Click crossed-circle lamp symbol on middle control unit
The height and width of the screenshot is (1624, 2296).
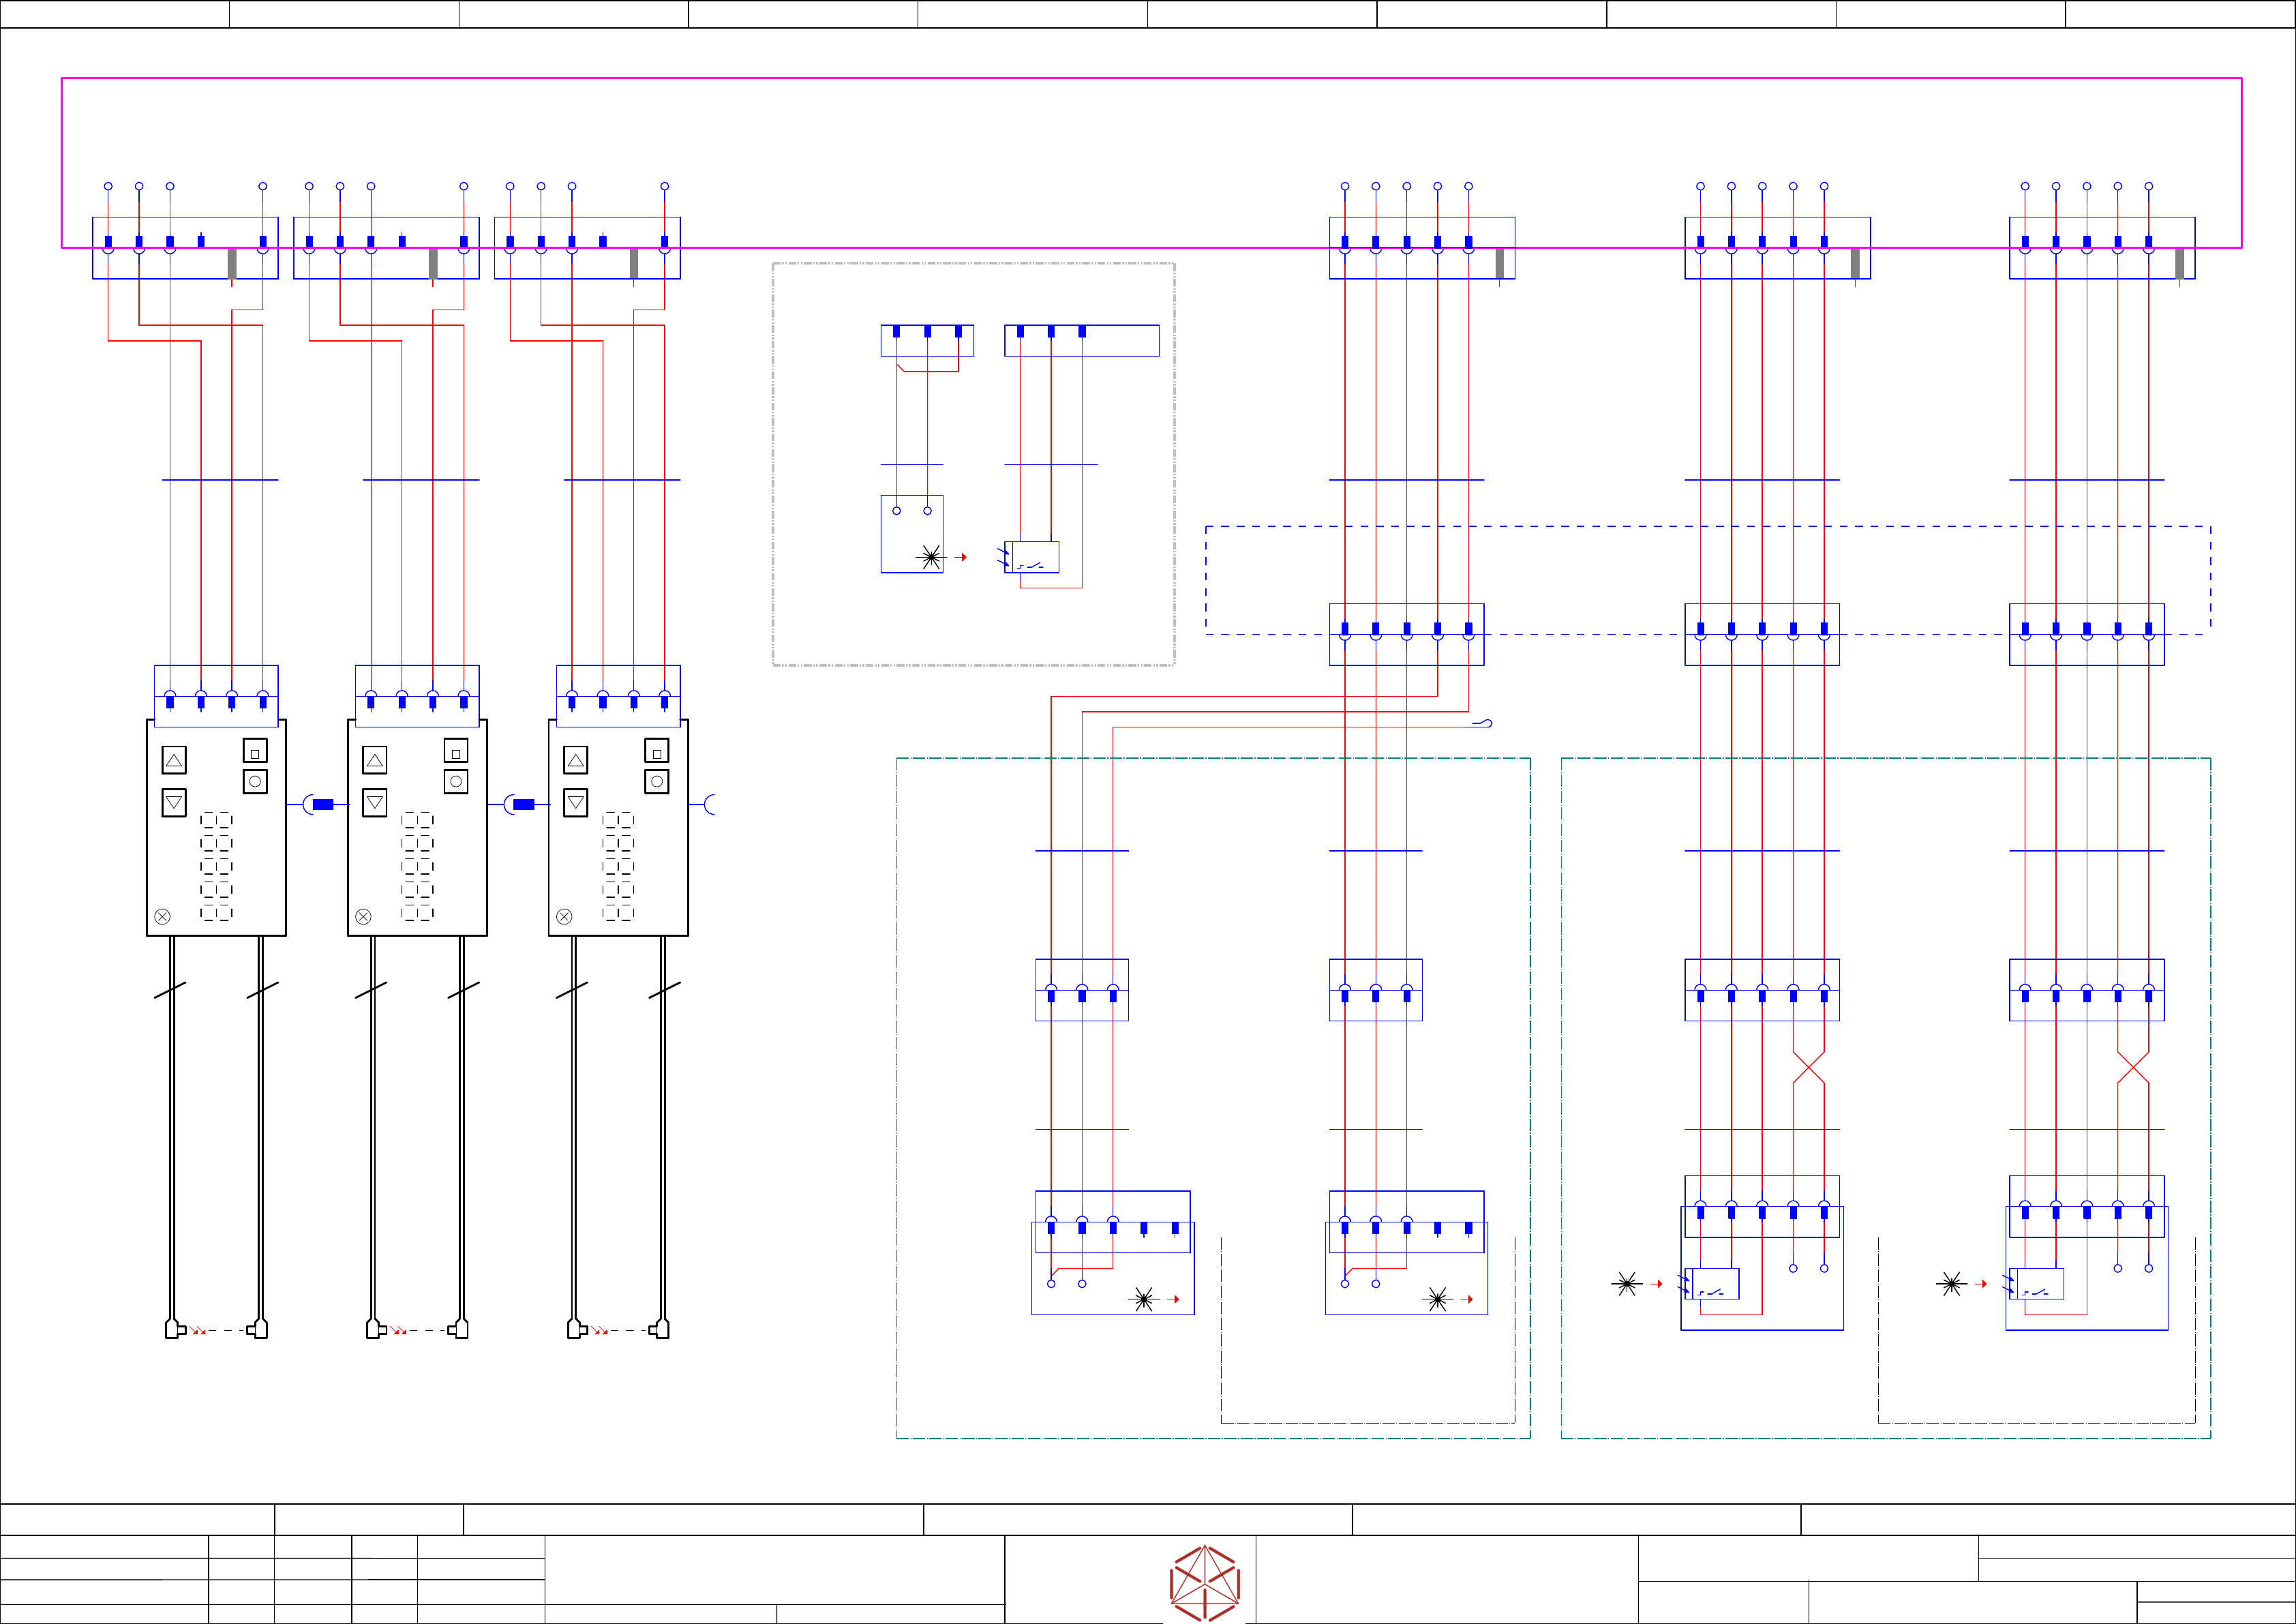[363, 917]
